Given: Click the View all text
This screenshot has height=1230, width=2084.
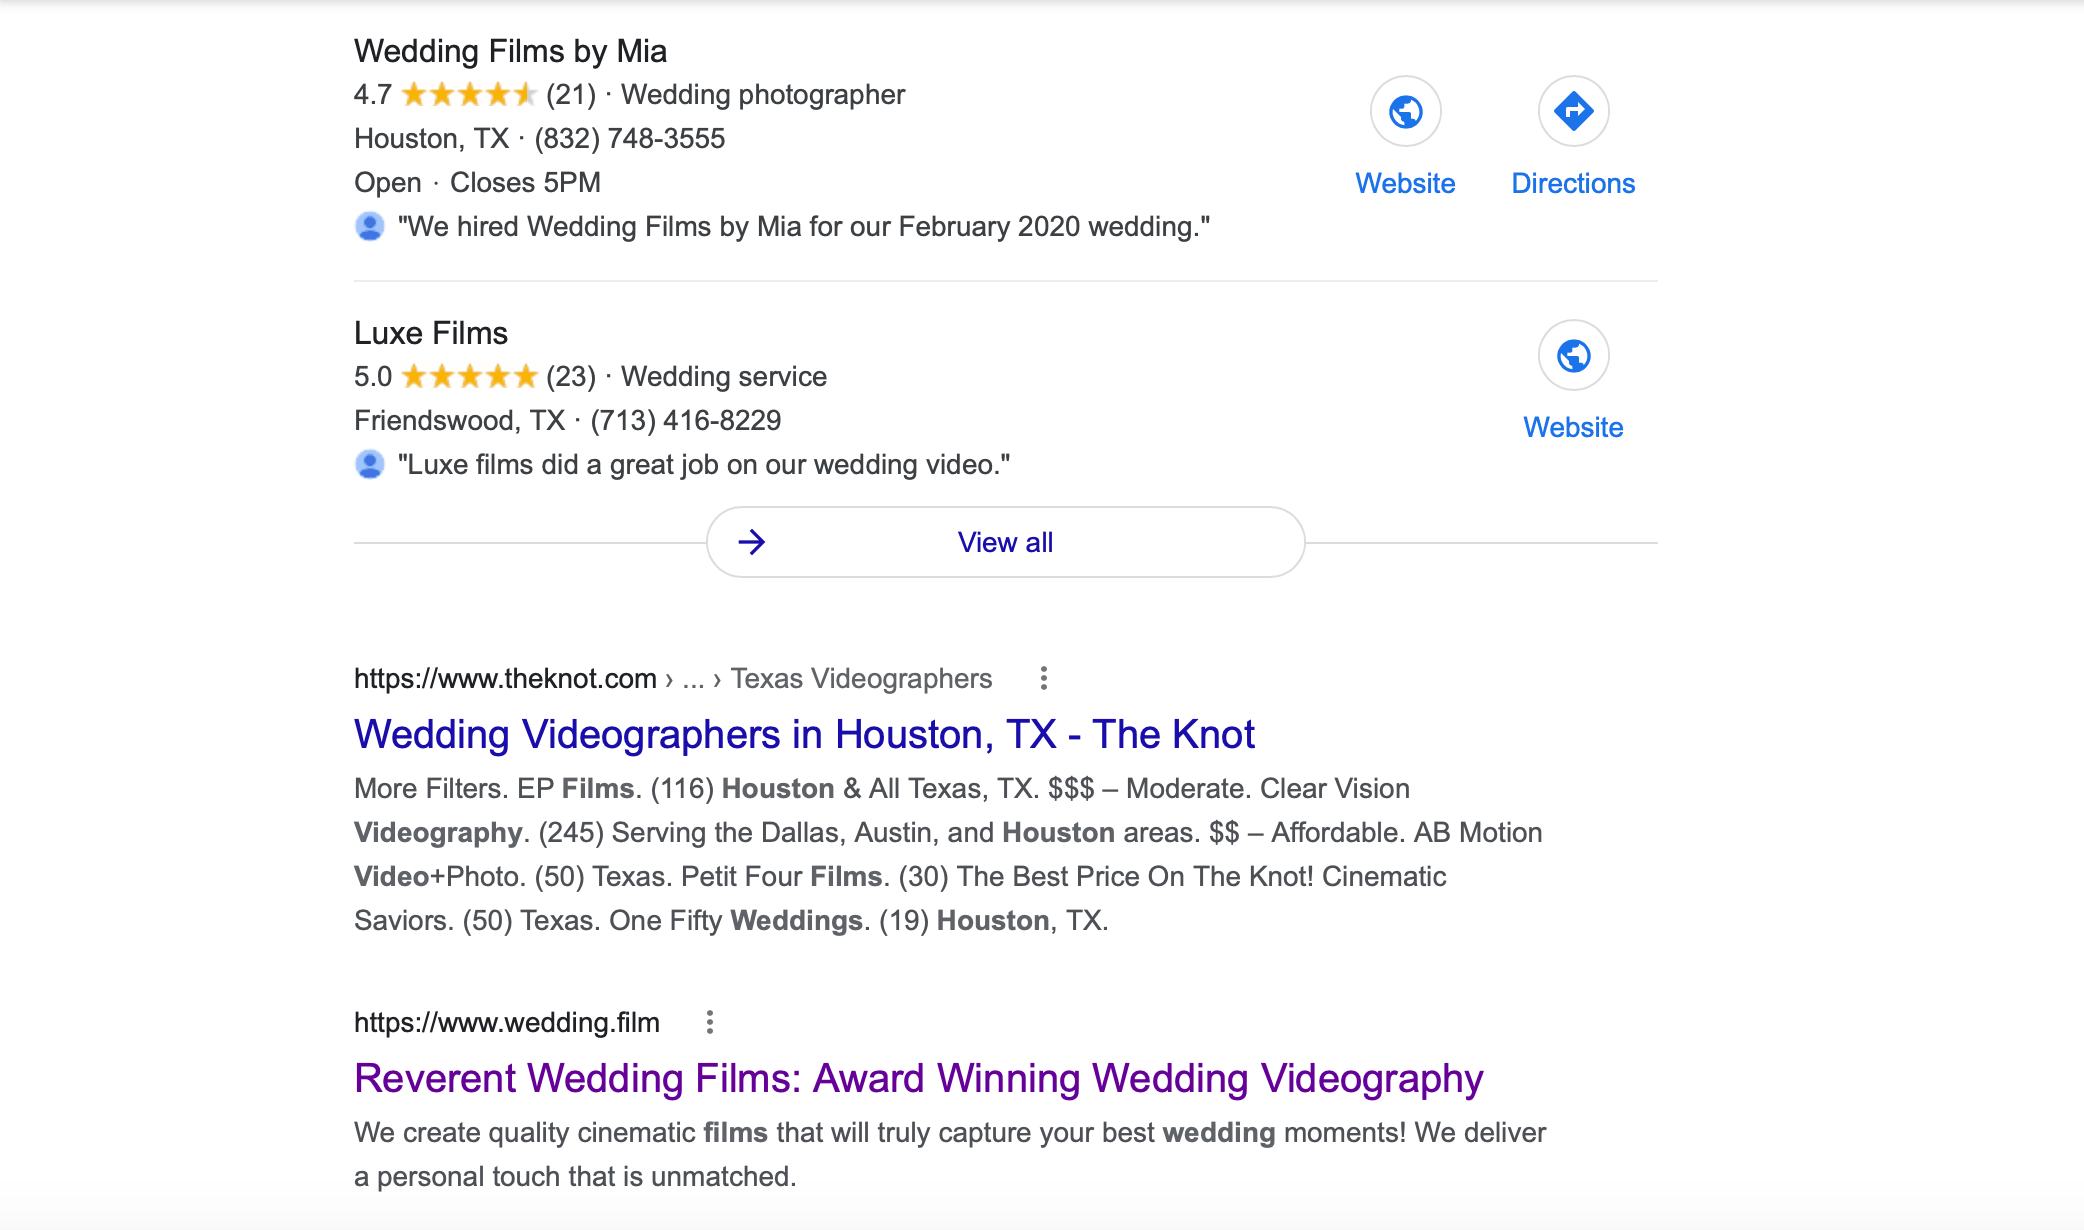Looking at the screenshot, I should (x=1005, y=542).
